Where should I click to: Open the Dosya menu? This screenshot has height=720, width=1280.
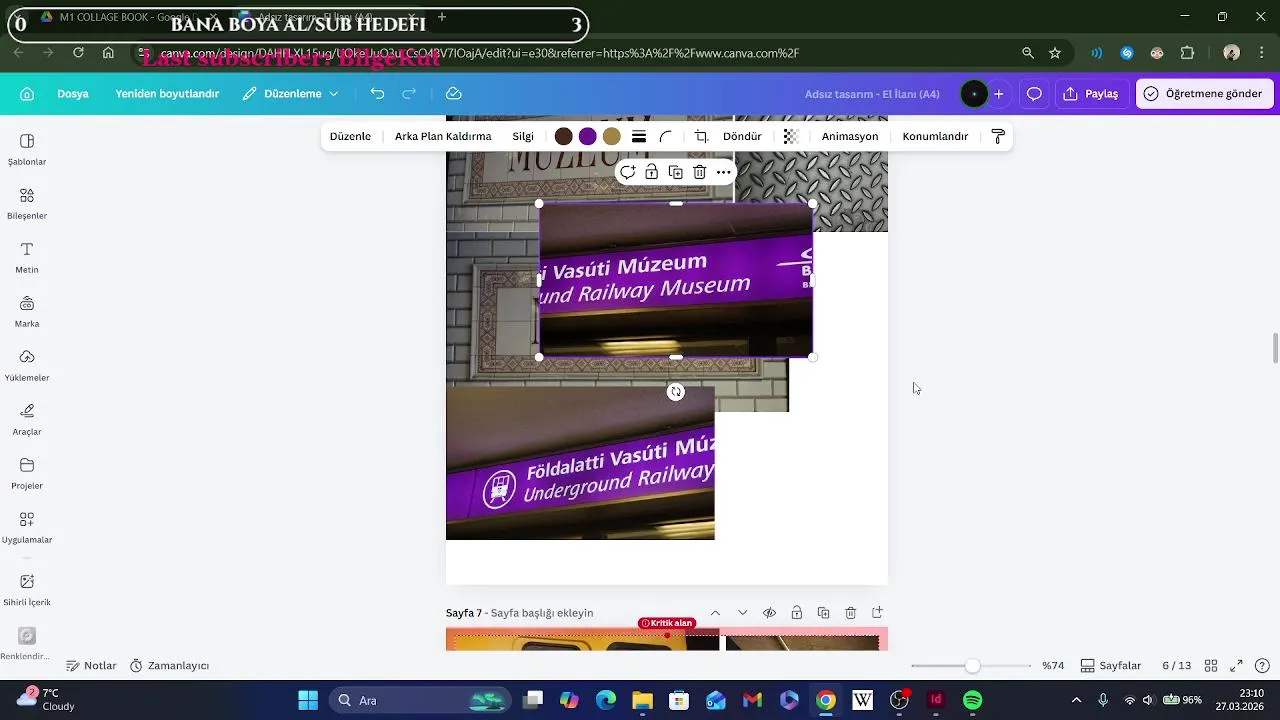(73, 94)
